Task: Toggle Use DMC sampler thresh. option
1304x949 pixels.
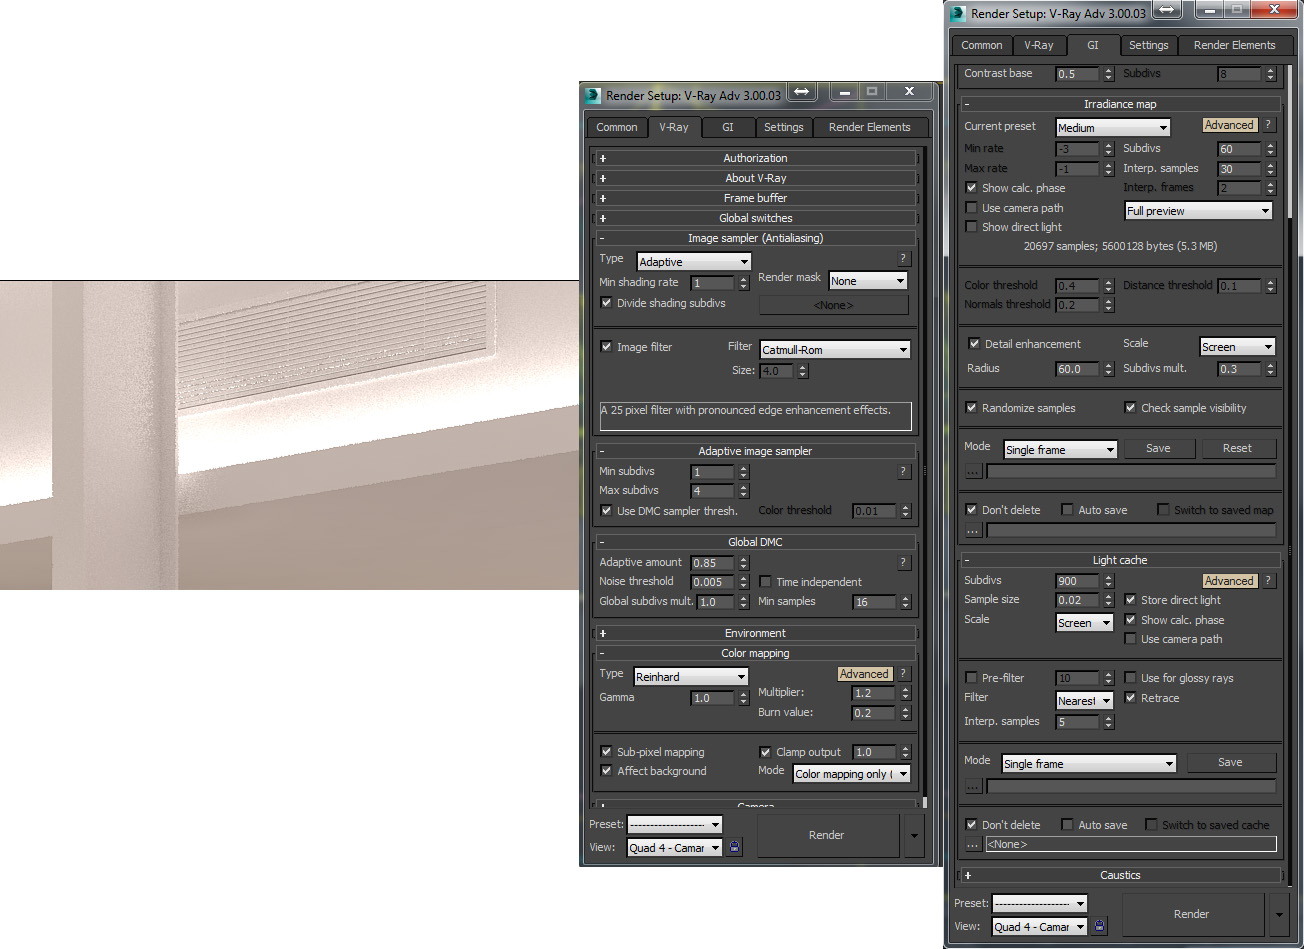Action: (606, 511)
